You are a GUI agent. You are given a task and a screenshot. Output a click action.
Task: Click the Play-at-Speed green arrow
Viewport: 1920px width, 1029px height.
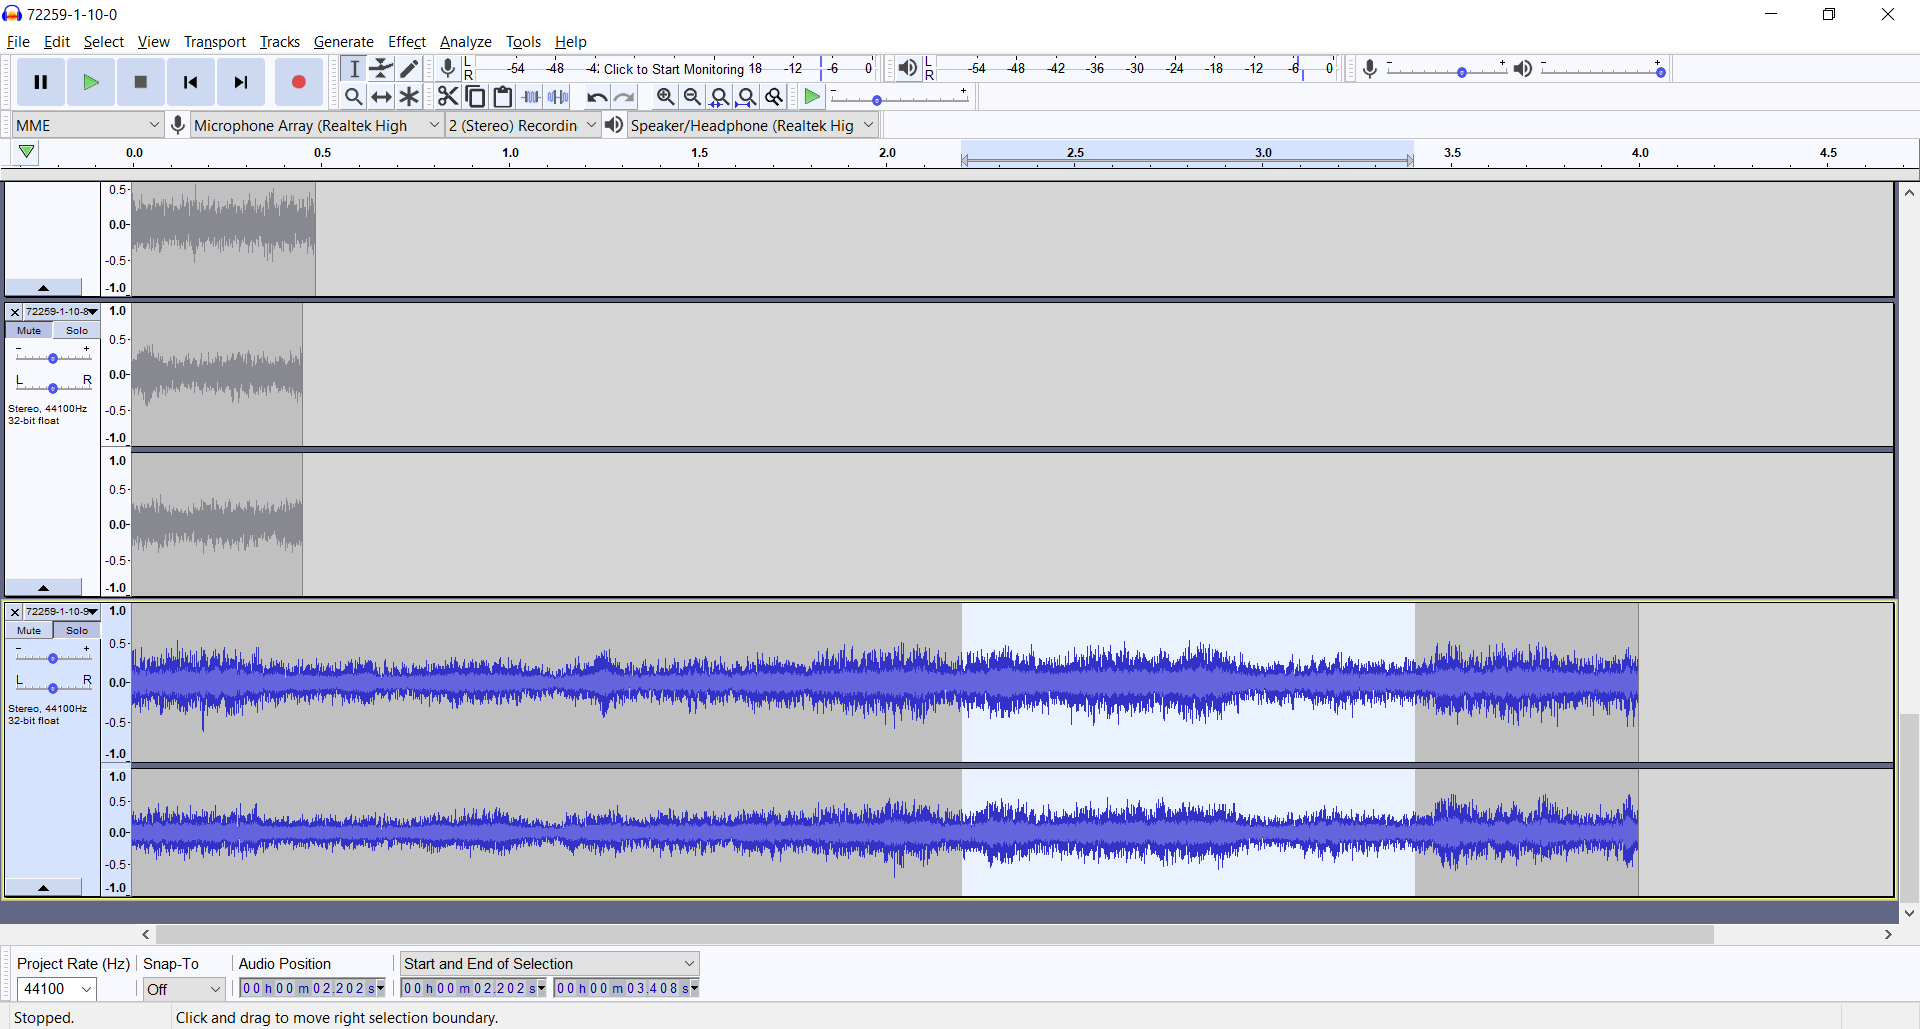[812, 96]
